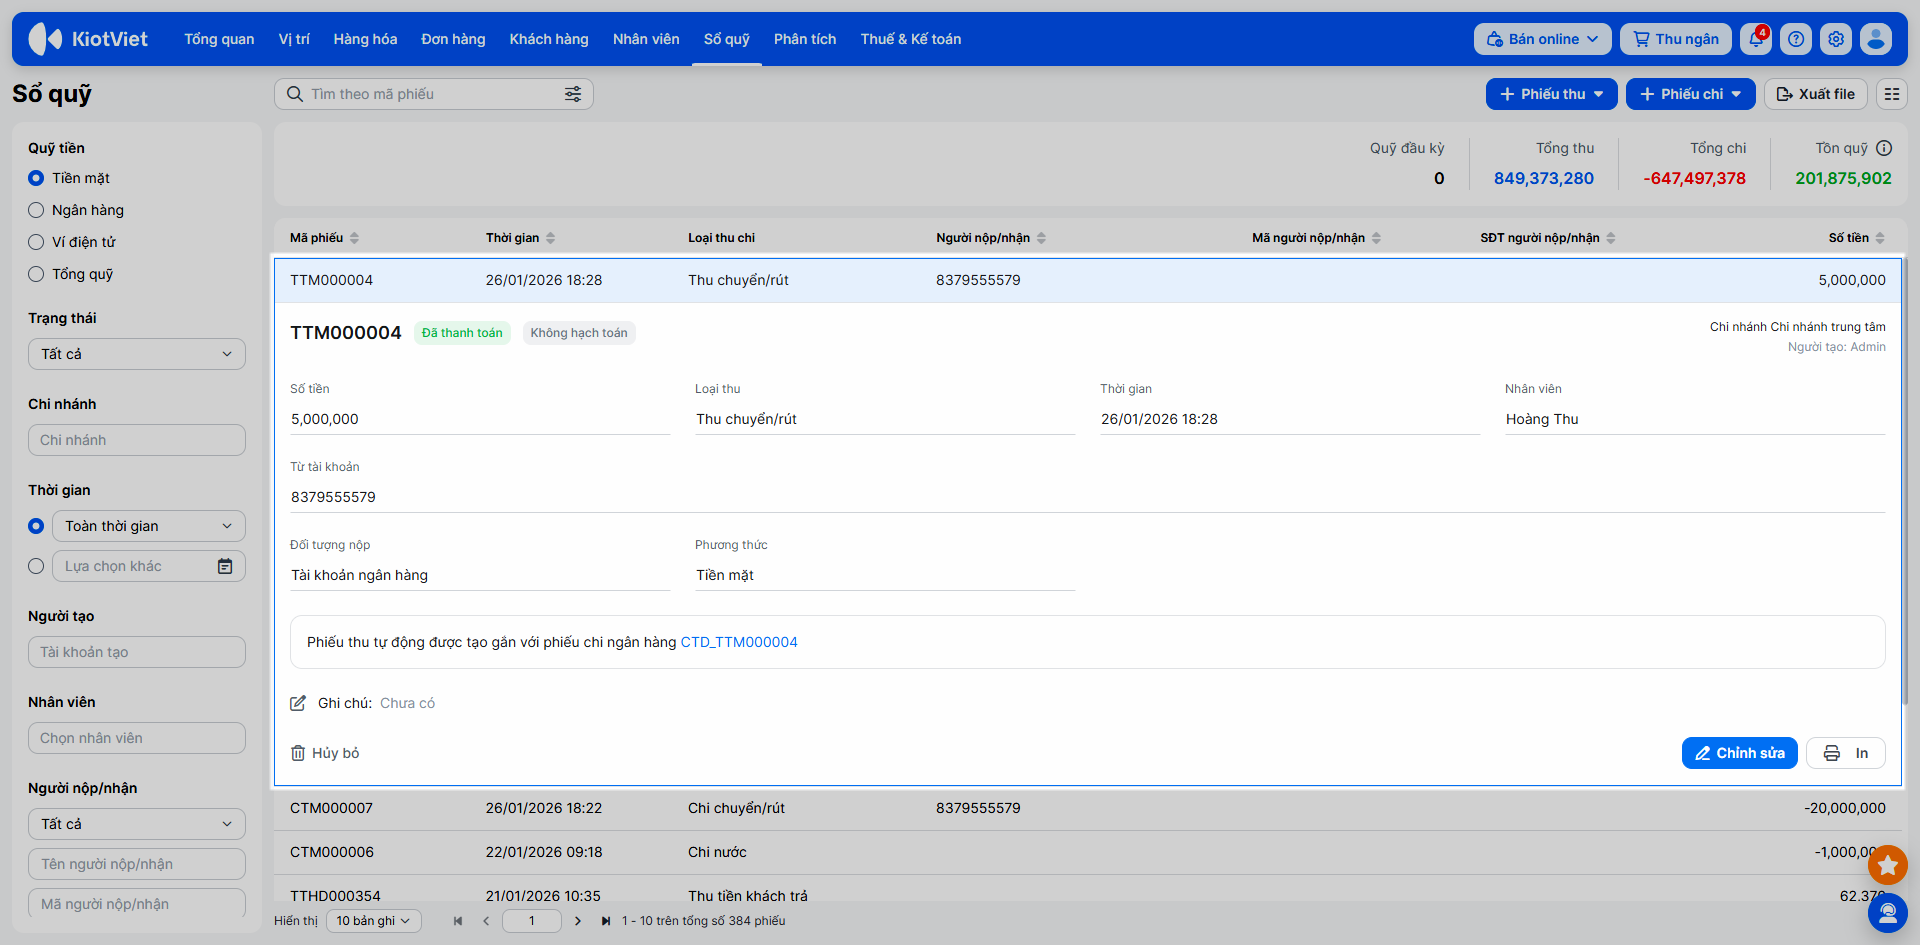
Task: Expand the Trạng thái dropdown
Action: point(137,354)
